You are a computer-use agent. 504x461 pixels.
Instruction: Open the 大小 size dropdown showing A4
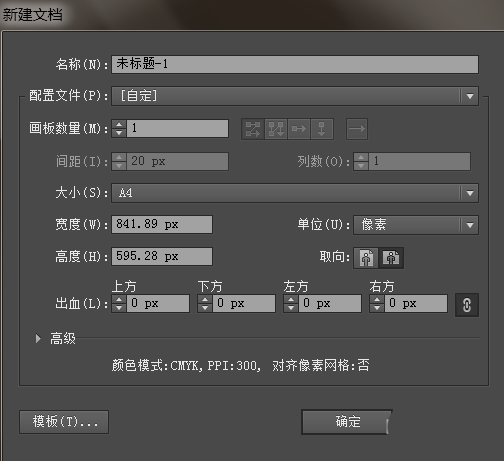point(295,193)
